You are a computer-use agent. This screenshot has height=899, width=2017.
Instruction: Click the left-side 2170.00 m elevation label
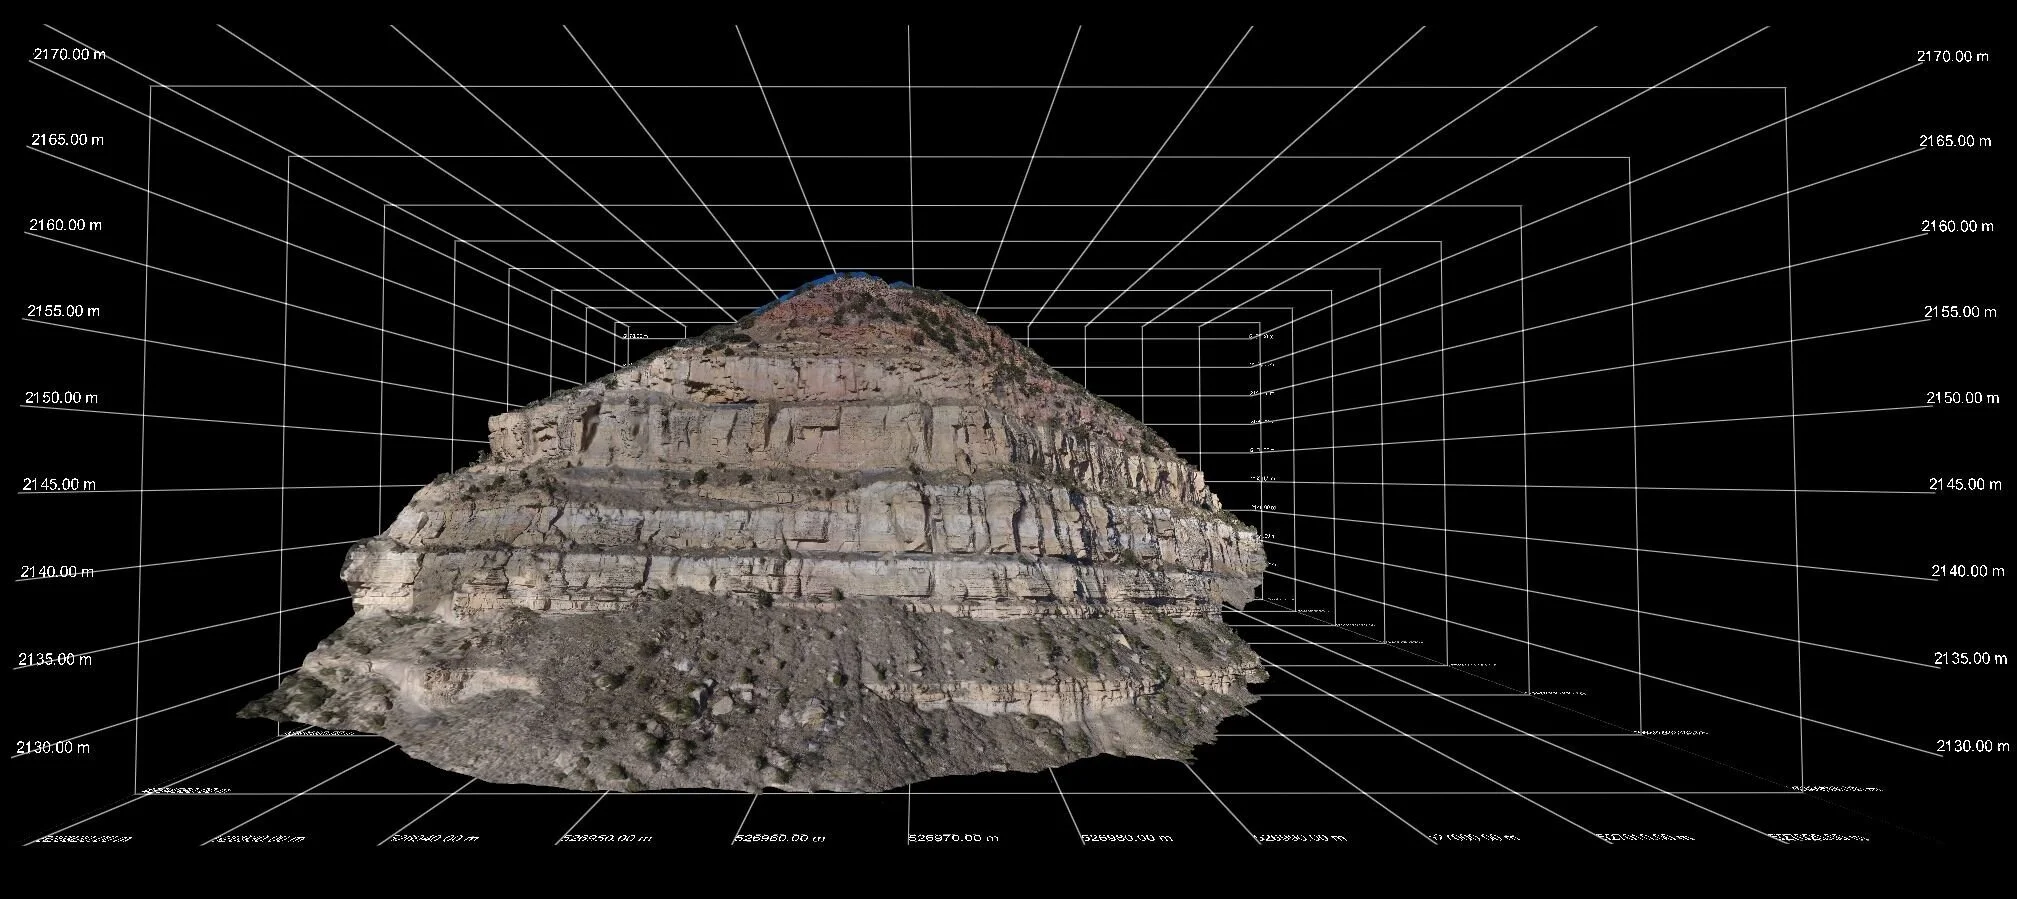click(70, 54)
